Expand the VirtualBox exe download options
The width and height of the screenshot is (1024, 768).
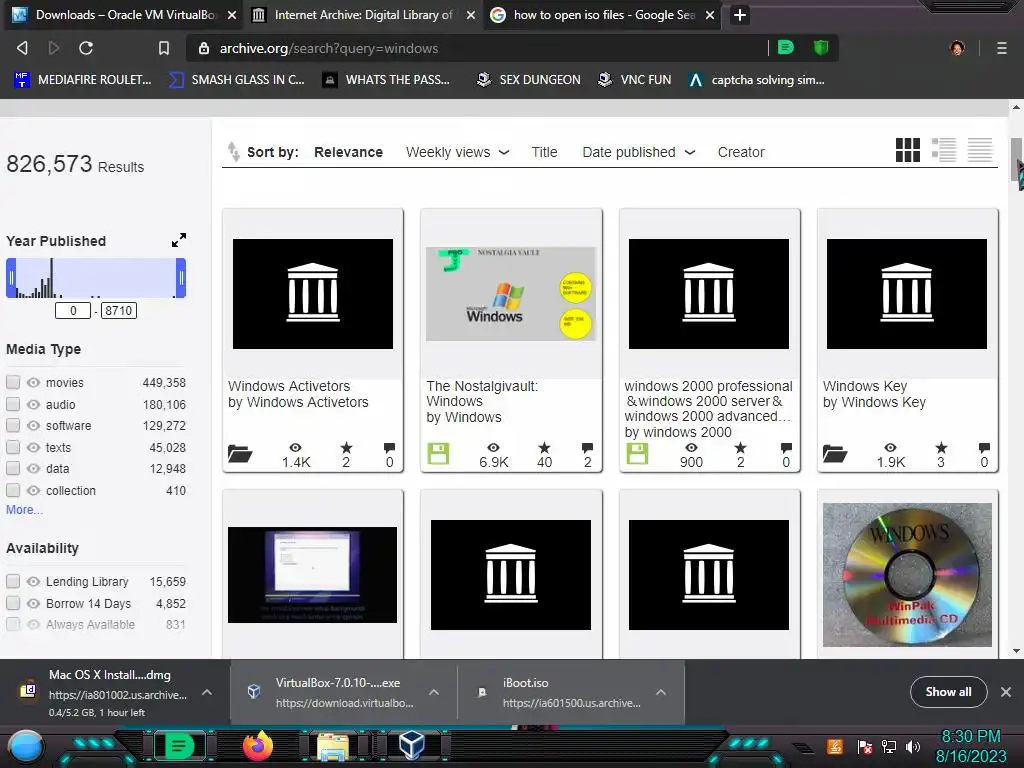click(434, 692)
